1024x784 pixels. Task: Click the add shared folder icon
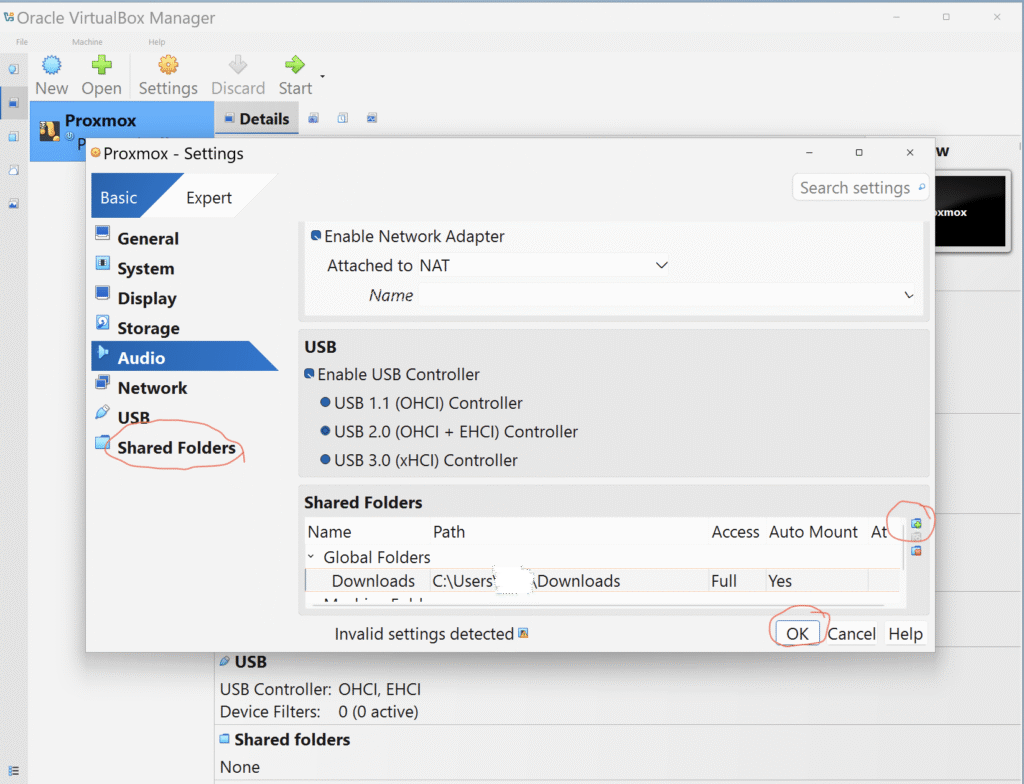(x=916, y=524)
